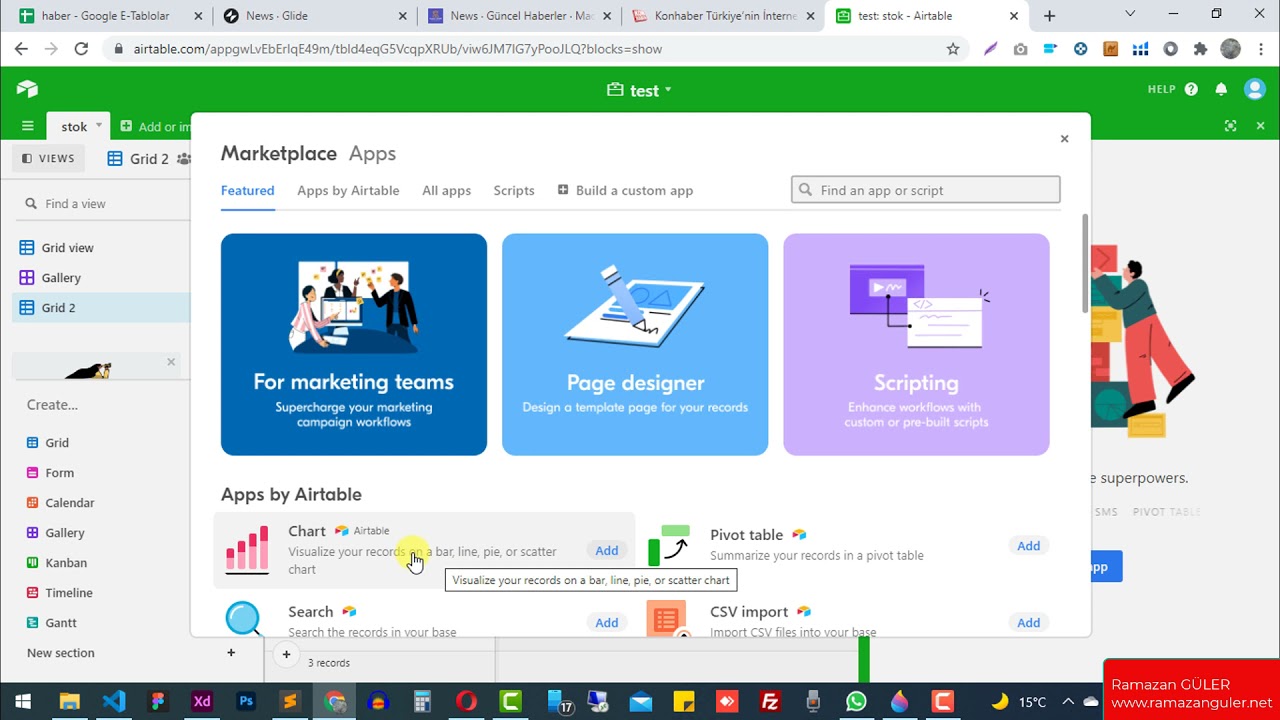Switch to the Featured tab

coord(247,190)
